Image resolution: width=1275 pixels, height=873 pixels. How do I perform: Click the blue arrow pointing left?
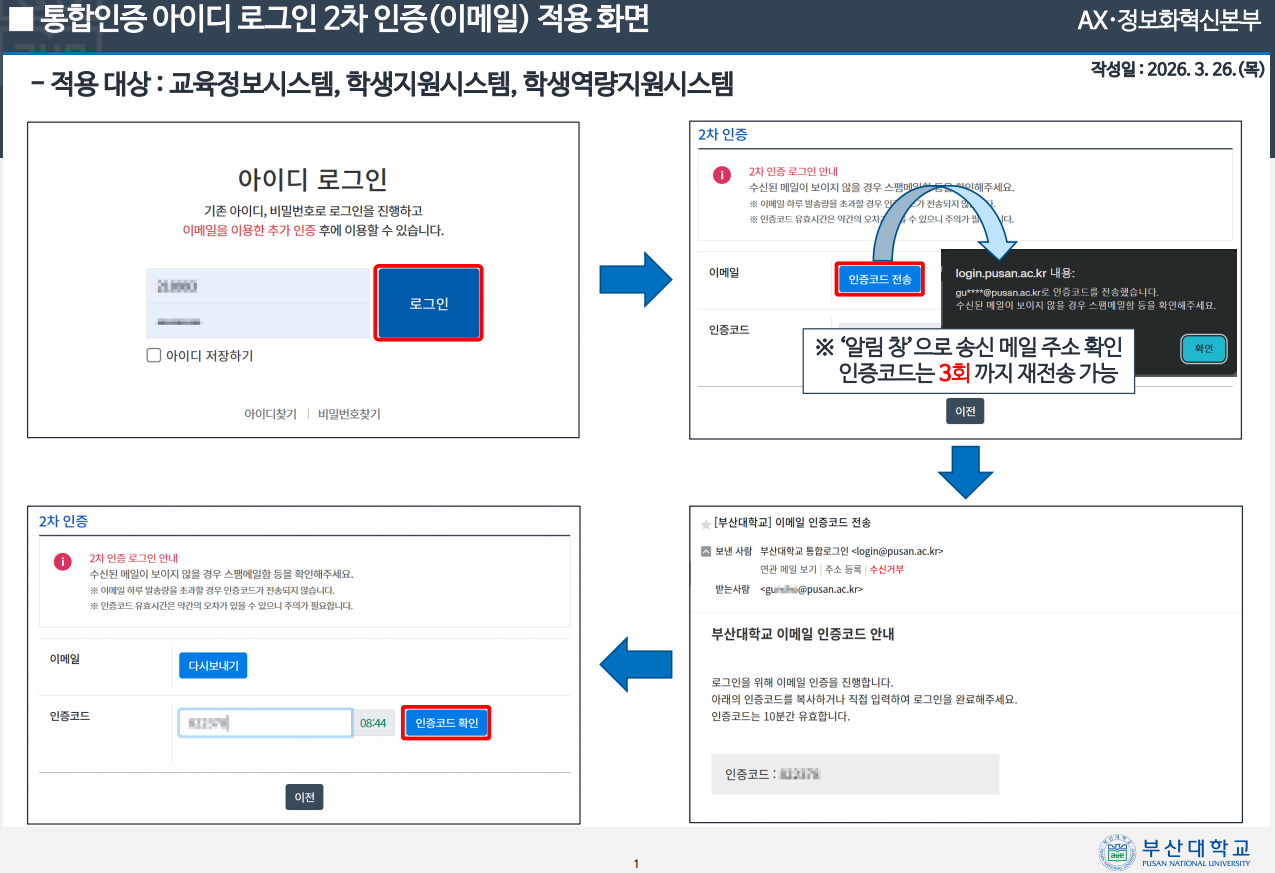[x=635, y=664]
